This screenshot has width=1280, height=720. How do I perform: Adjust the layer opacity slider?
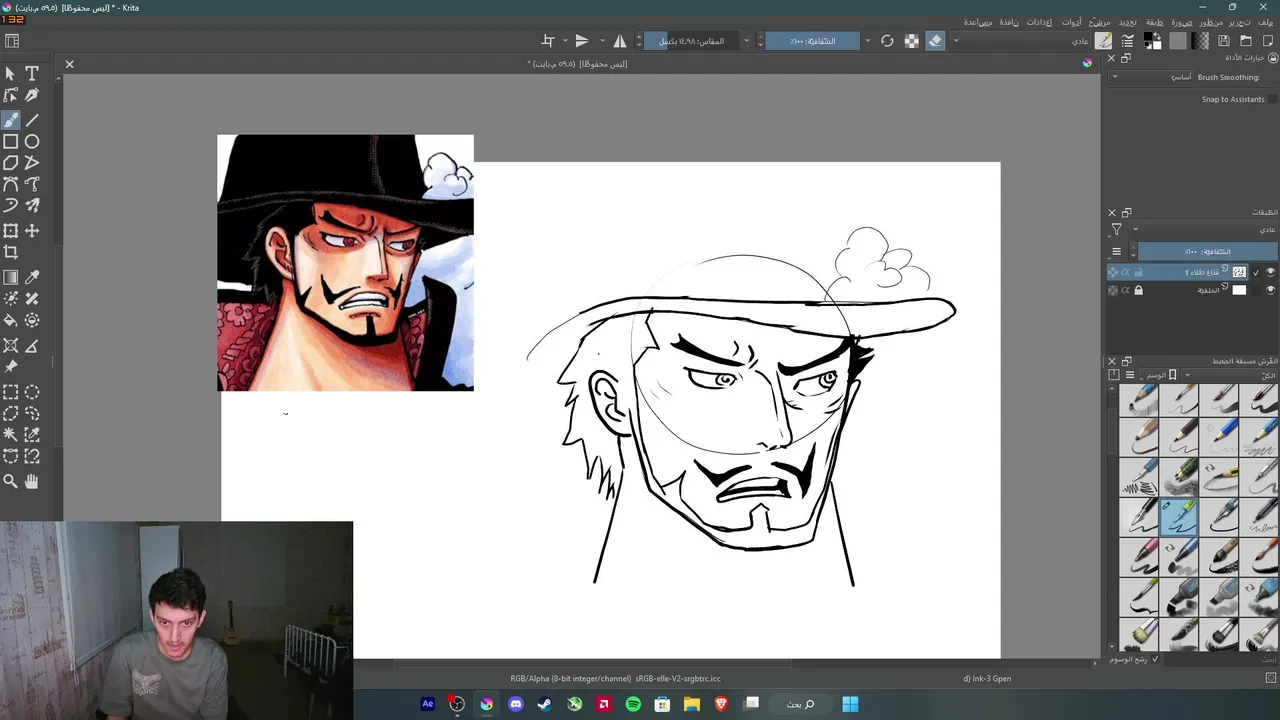pos(1207,251)
